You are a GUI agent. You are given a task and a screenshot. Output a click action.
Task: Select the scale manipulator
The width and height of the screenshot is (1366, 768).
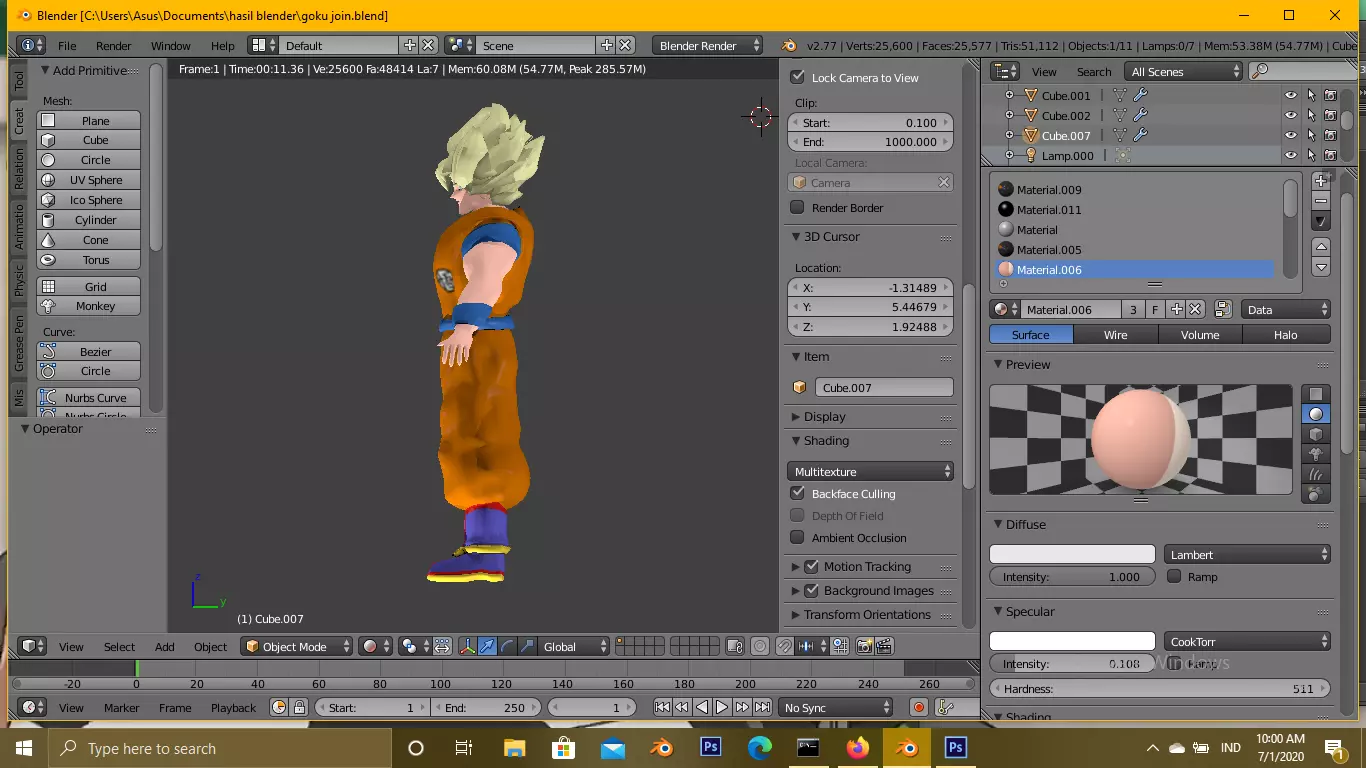527,646
